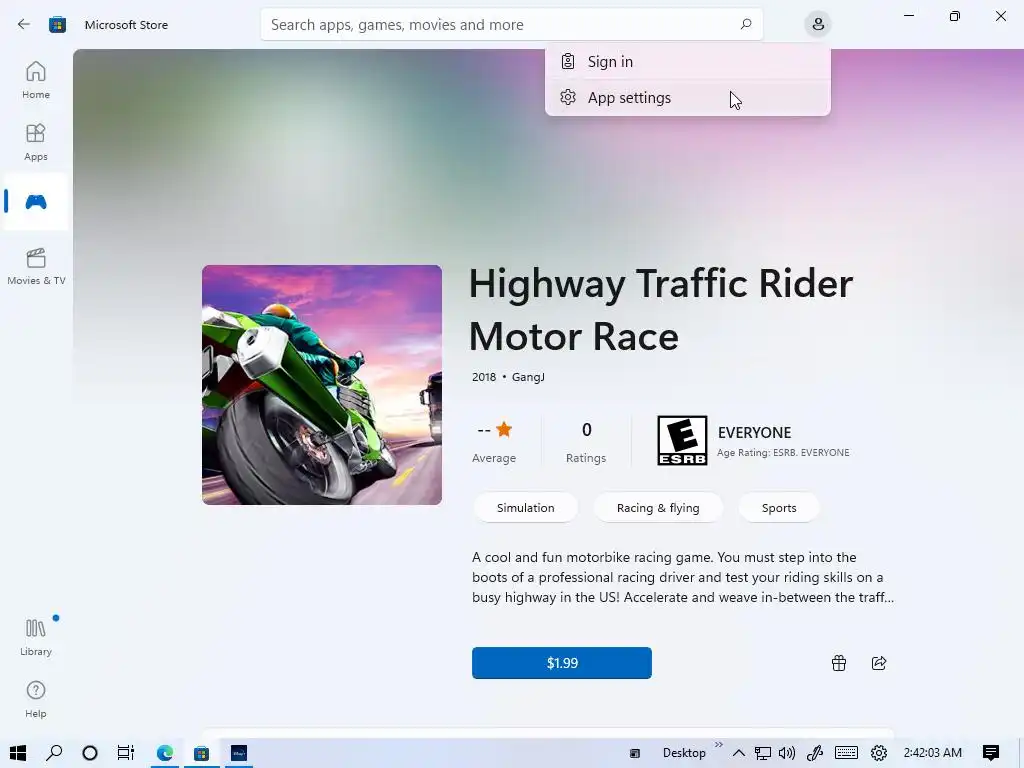Open Microsoft Edge from the taskbar
This screenshot has width=1024, height=768.
tap(165, 753)
